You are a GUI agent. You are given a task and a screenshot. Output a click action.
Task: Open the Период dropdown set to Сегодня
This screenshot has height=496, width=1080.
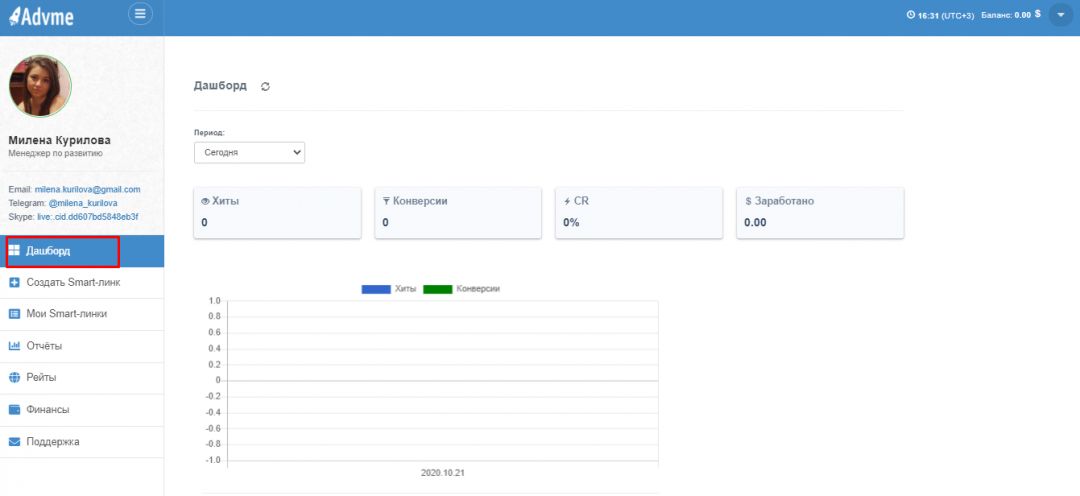(x=249, y=153)
